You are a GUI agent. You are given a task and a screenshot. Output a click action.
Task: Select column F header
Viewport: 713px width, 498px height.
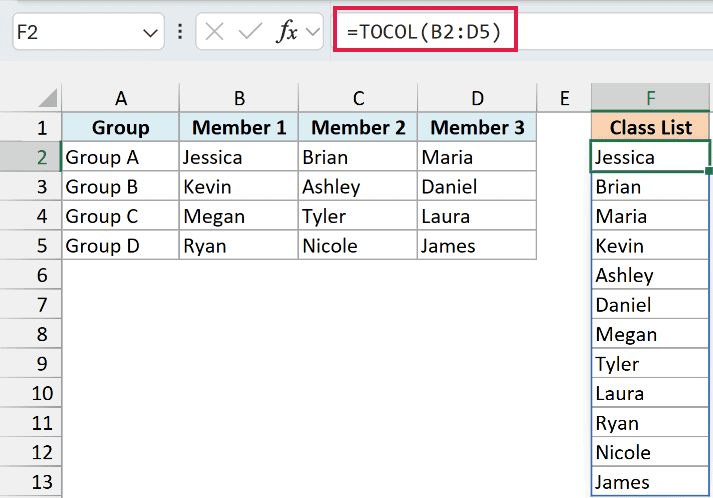pyautogui.click(x=650, y=98)
